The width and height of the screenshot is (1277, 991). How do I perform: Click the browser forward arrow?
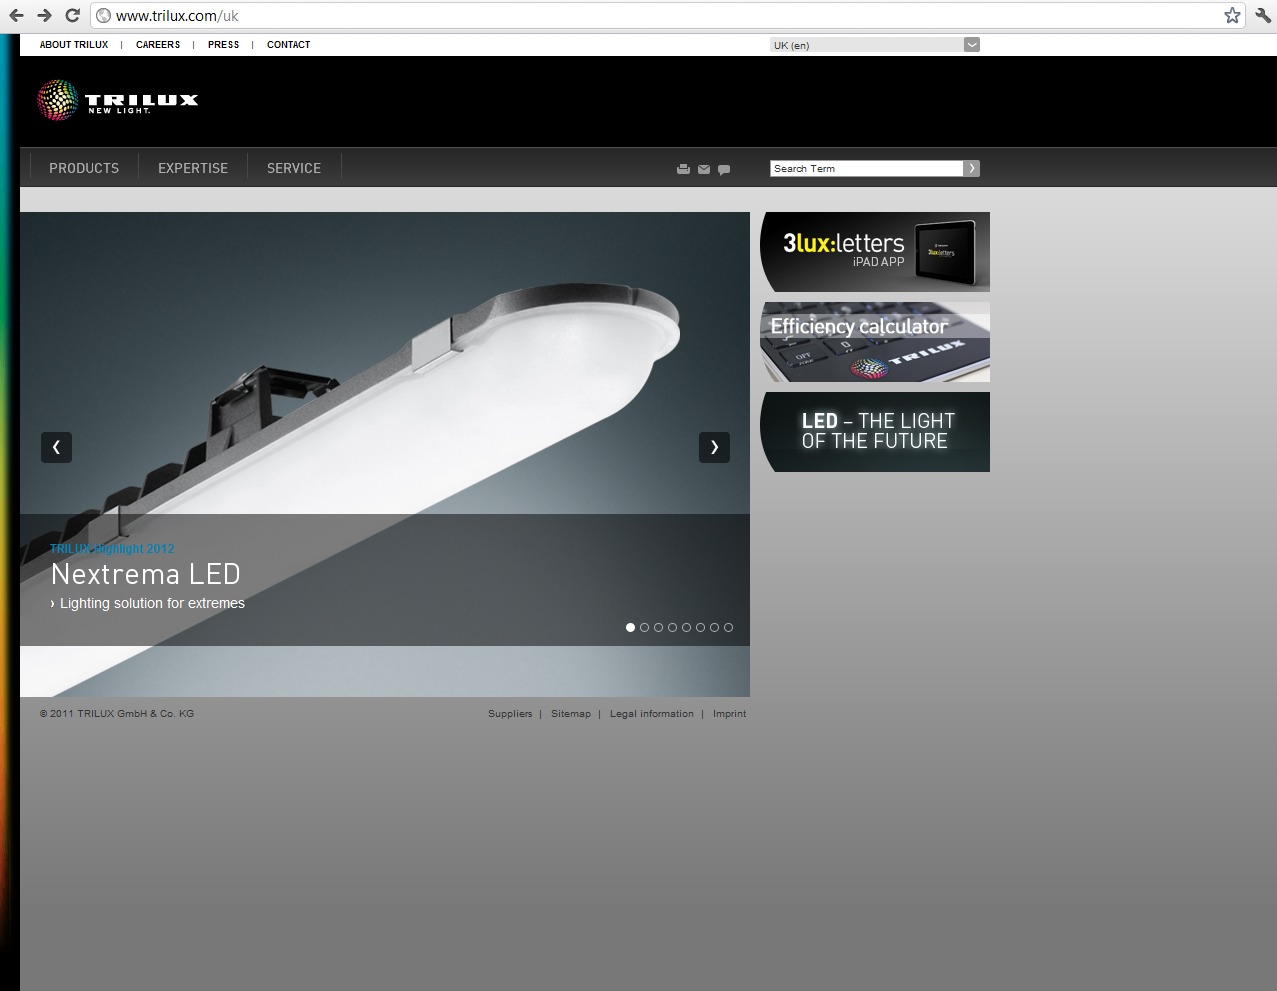pyautogui.click(x=44, y=15)
